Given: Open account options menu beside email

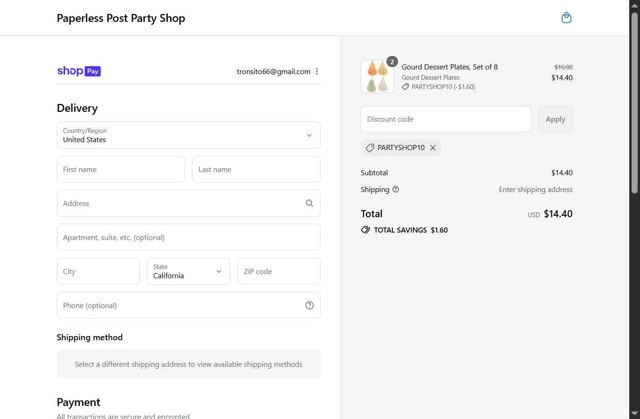Looking at the screenshot, I should tap(317, 71).
